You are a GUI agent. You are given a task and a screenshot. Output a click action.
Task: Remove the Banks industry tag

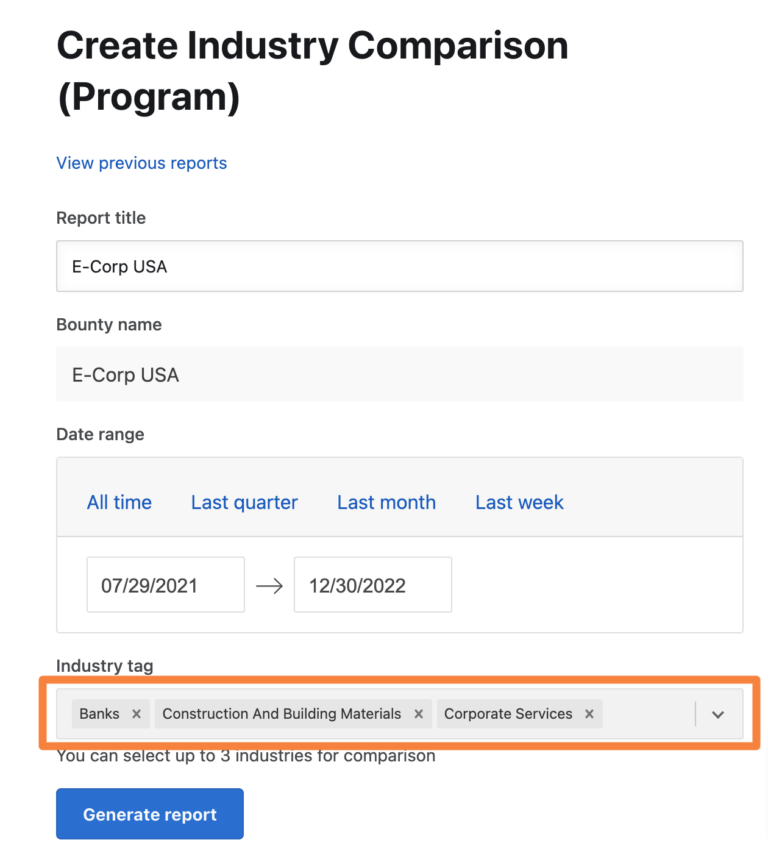139,714
